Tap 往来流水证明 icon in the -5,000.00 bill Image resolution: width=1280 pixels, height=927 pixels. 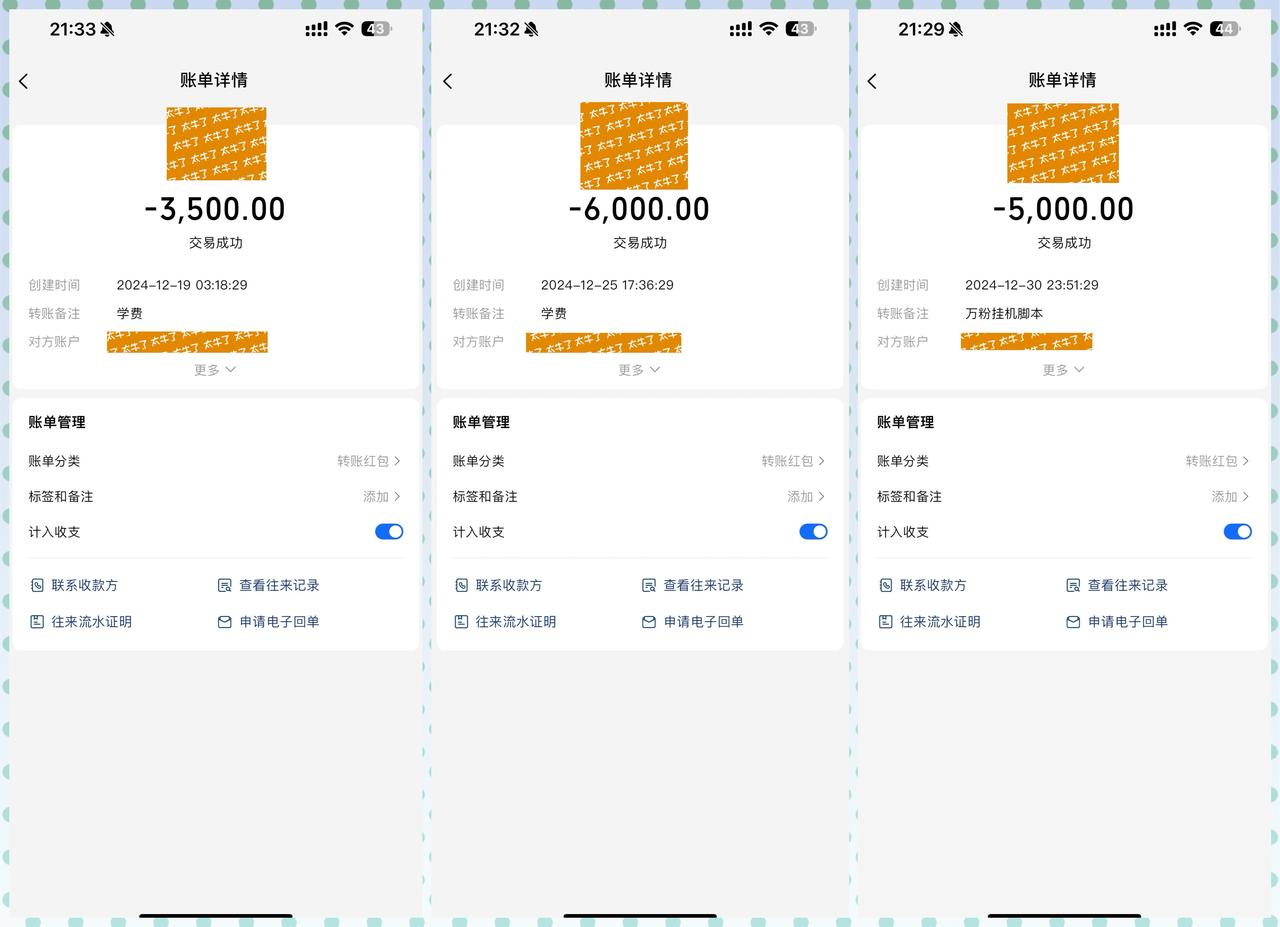(x=885, y=621)
